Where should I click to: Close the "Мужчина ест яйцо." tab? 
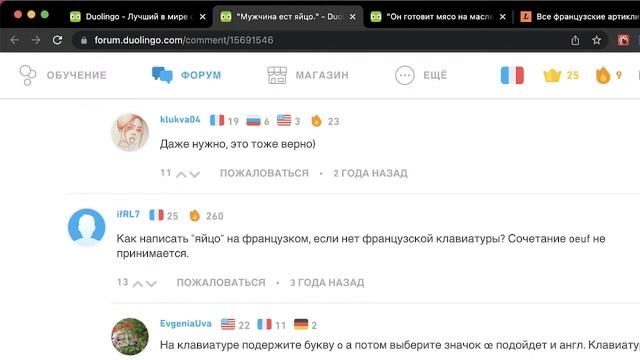tap(353, 17)
